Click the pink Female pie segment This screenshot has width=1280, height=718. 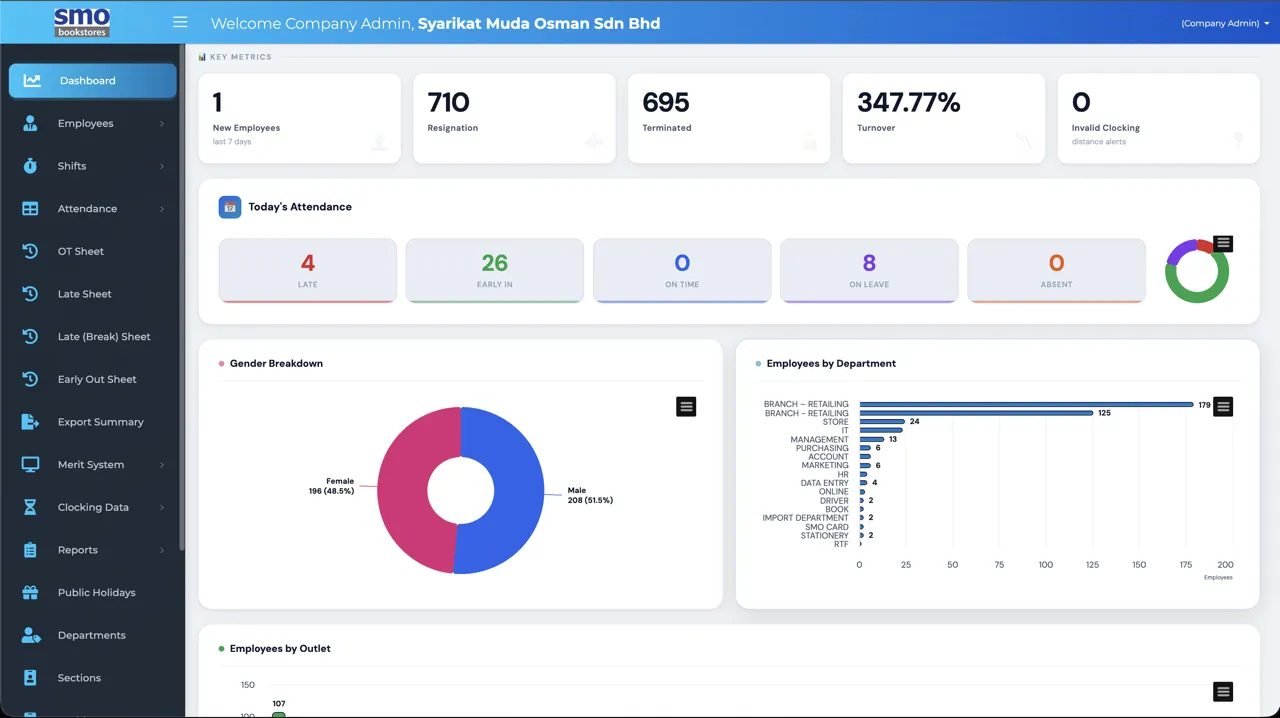(403, 490)
